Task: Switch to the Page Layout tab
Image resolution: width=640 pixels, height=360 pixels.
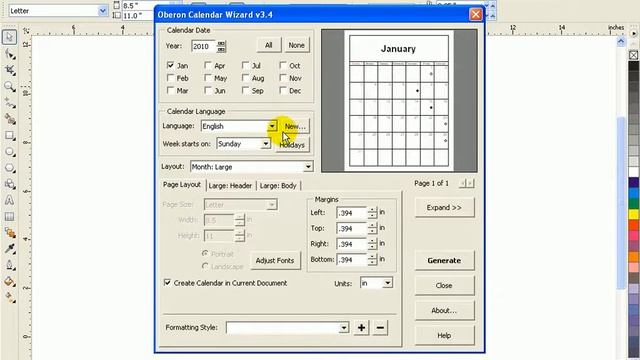Action: pos(182,184)
